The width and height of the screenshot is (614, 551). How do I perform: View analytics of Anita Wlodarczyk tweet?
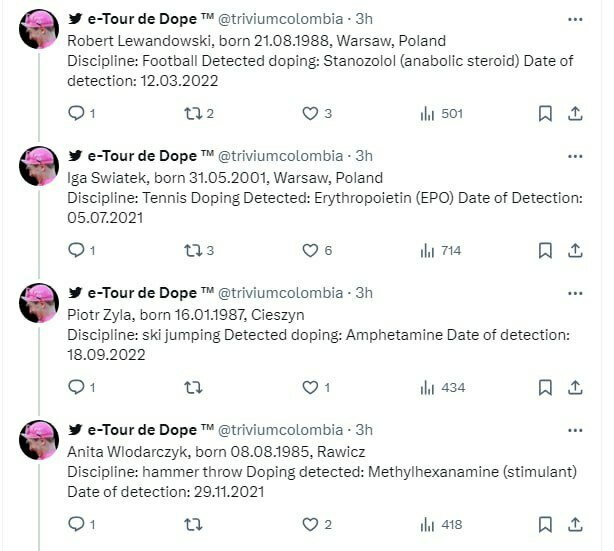[441, 524]
